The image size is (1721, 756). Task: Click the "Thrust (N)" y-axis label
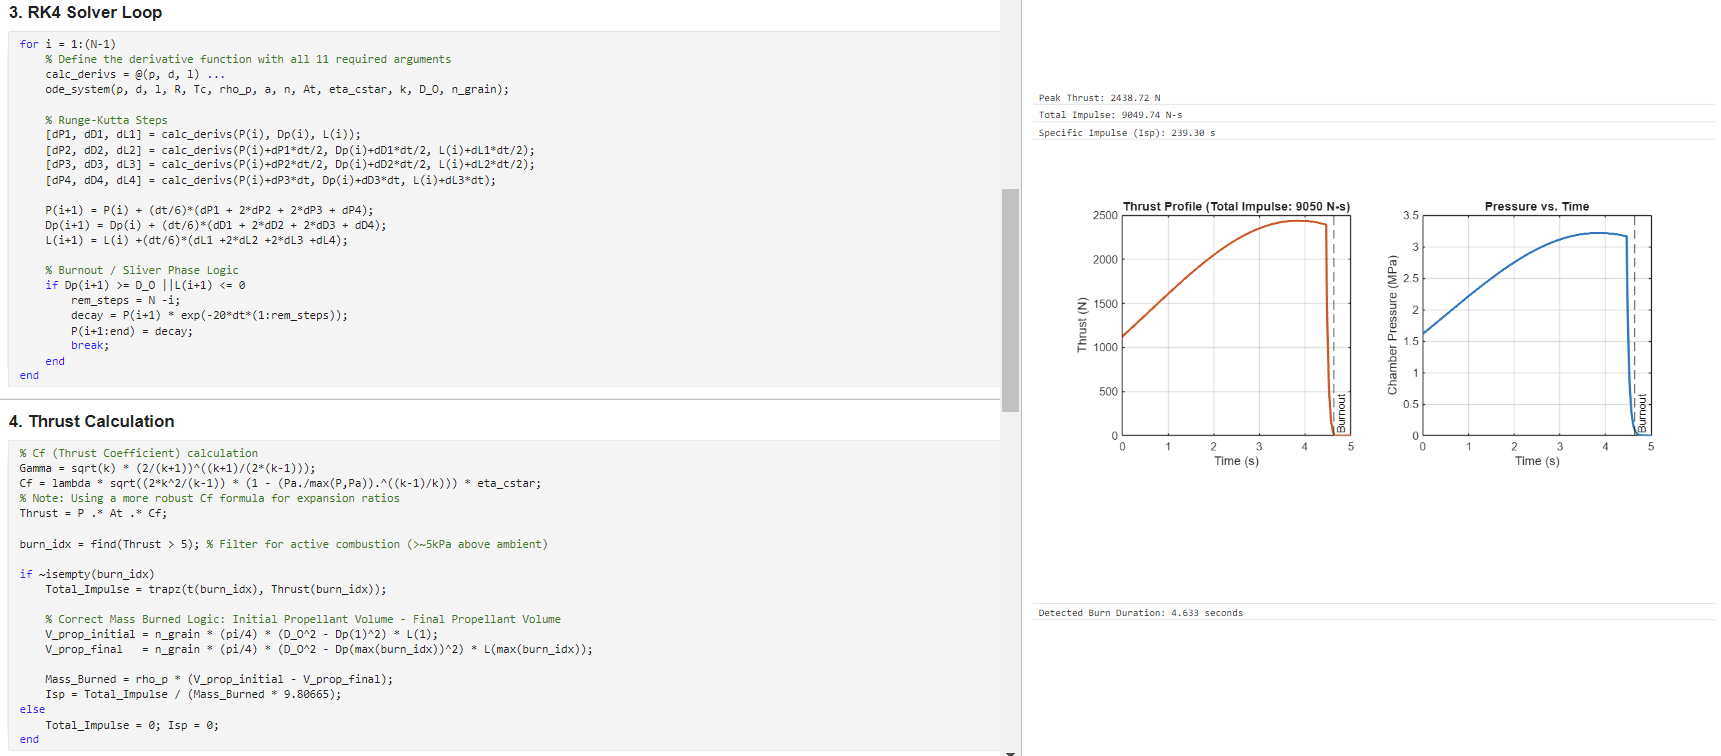1082,325
